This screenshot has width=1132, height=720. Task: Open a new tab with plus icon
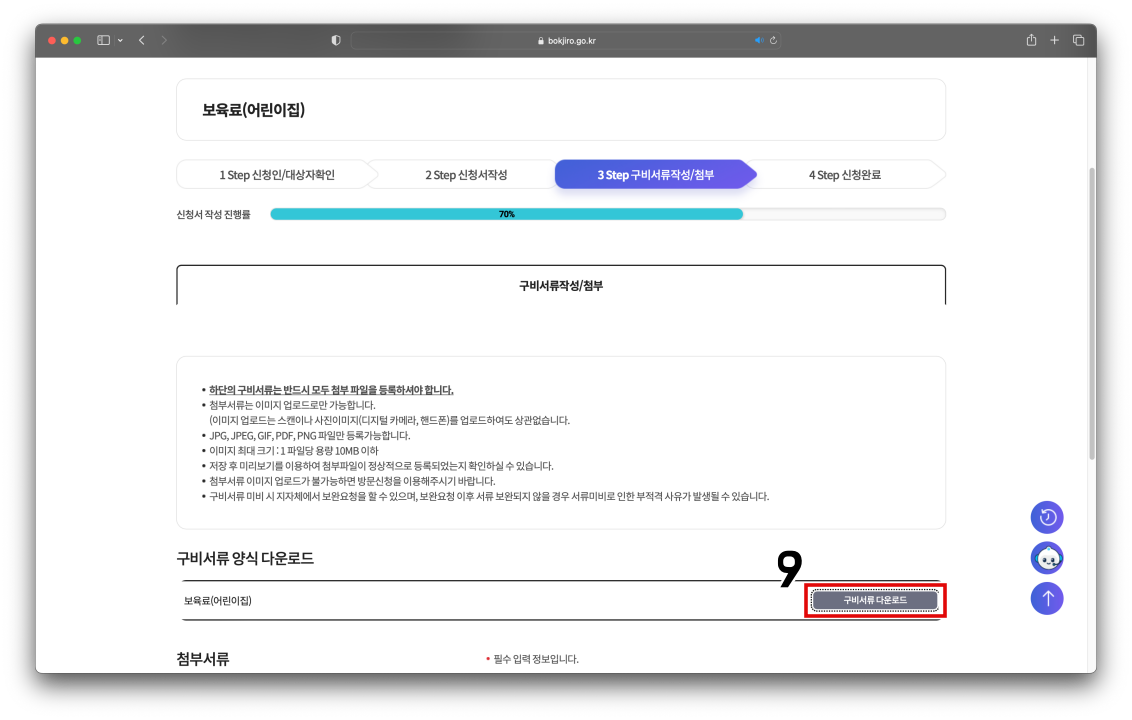1054,40
